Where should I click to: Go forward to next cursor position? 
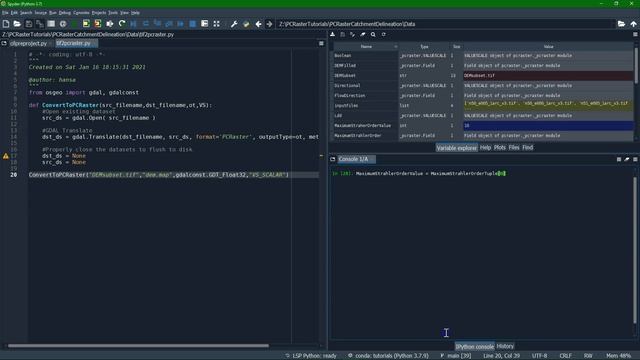tap(269, 24)
